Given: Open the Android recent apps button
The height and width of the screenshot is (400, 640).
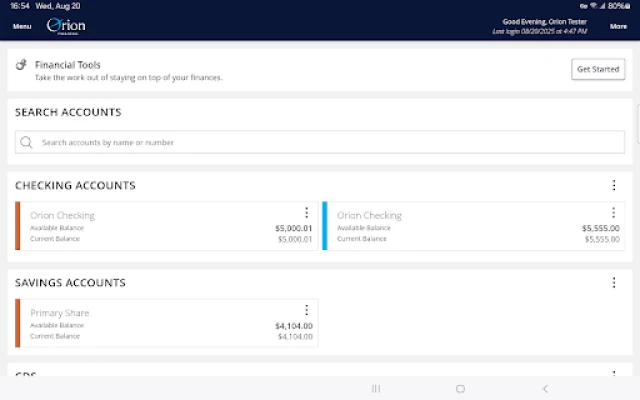Looking at the screenshot, I should (x=376, y=388).
